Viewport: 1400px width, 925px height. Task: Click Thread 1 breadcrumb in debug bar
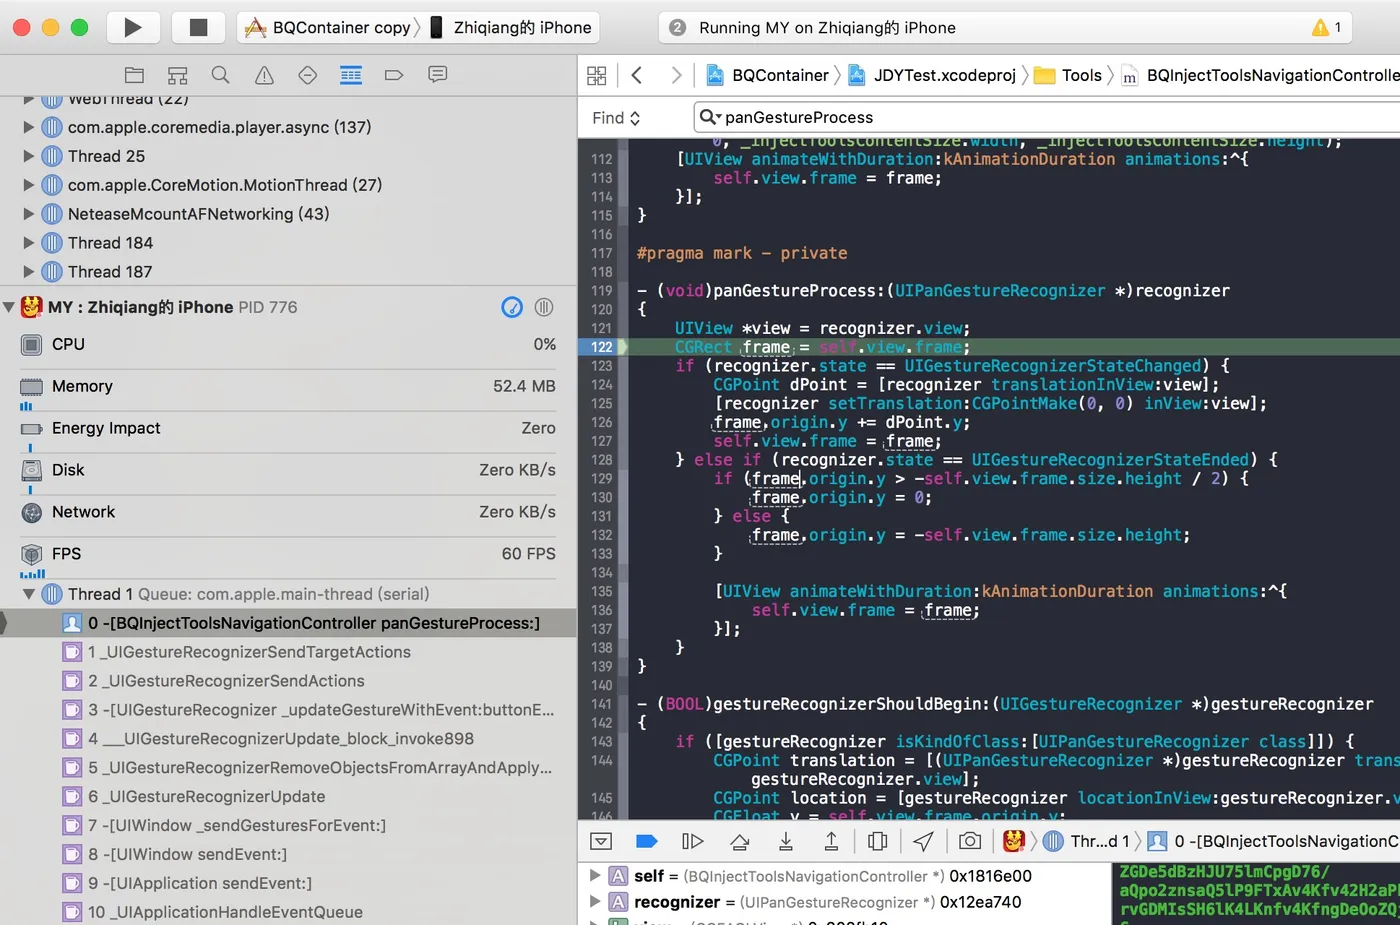[x=1086, y=842]
